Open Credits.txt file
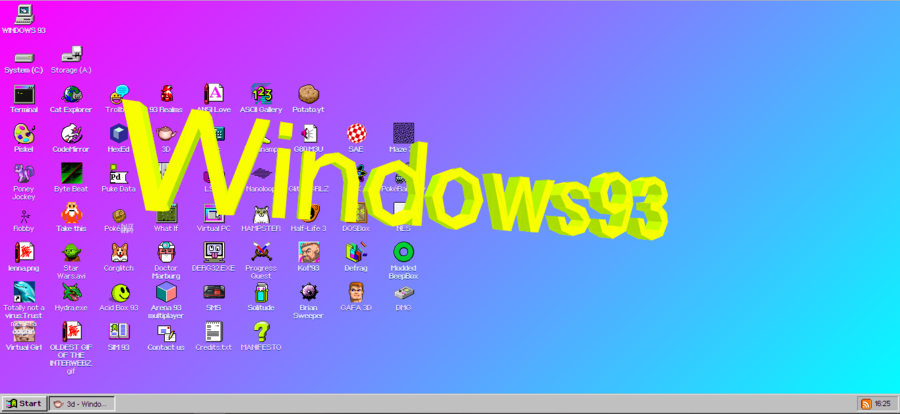900x414 pixels. point(214,331)
